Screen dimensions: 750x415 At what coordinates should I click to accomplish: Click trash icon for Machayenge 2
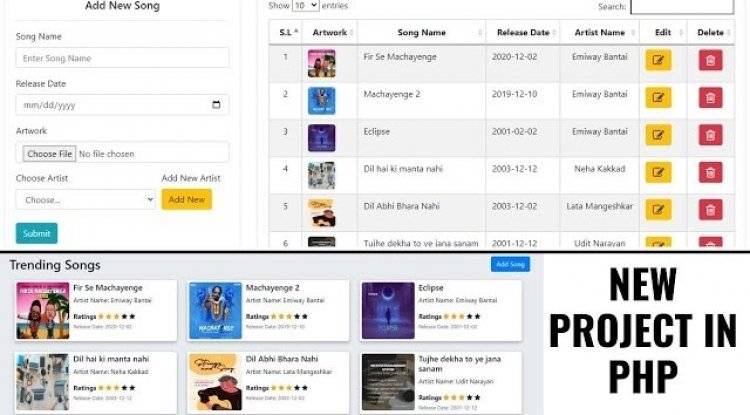(710, 98)
